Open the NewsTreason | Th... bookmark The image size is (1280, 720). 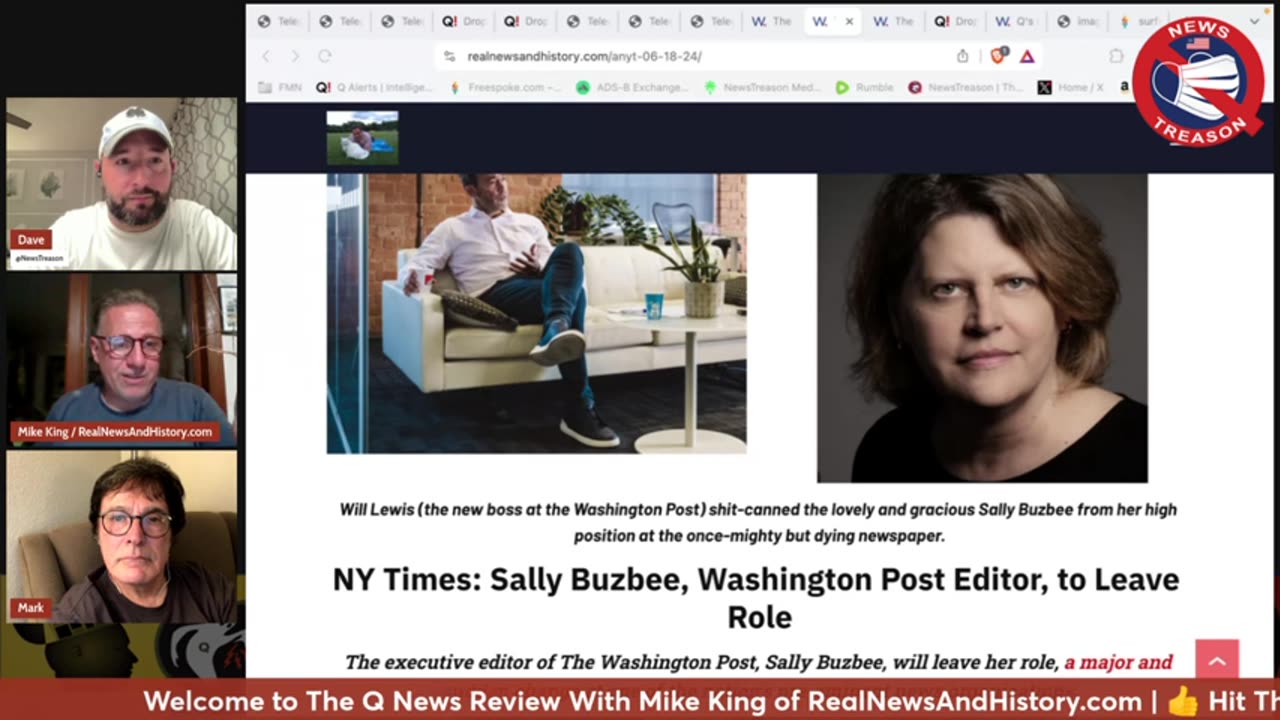pos(967,88)
